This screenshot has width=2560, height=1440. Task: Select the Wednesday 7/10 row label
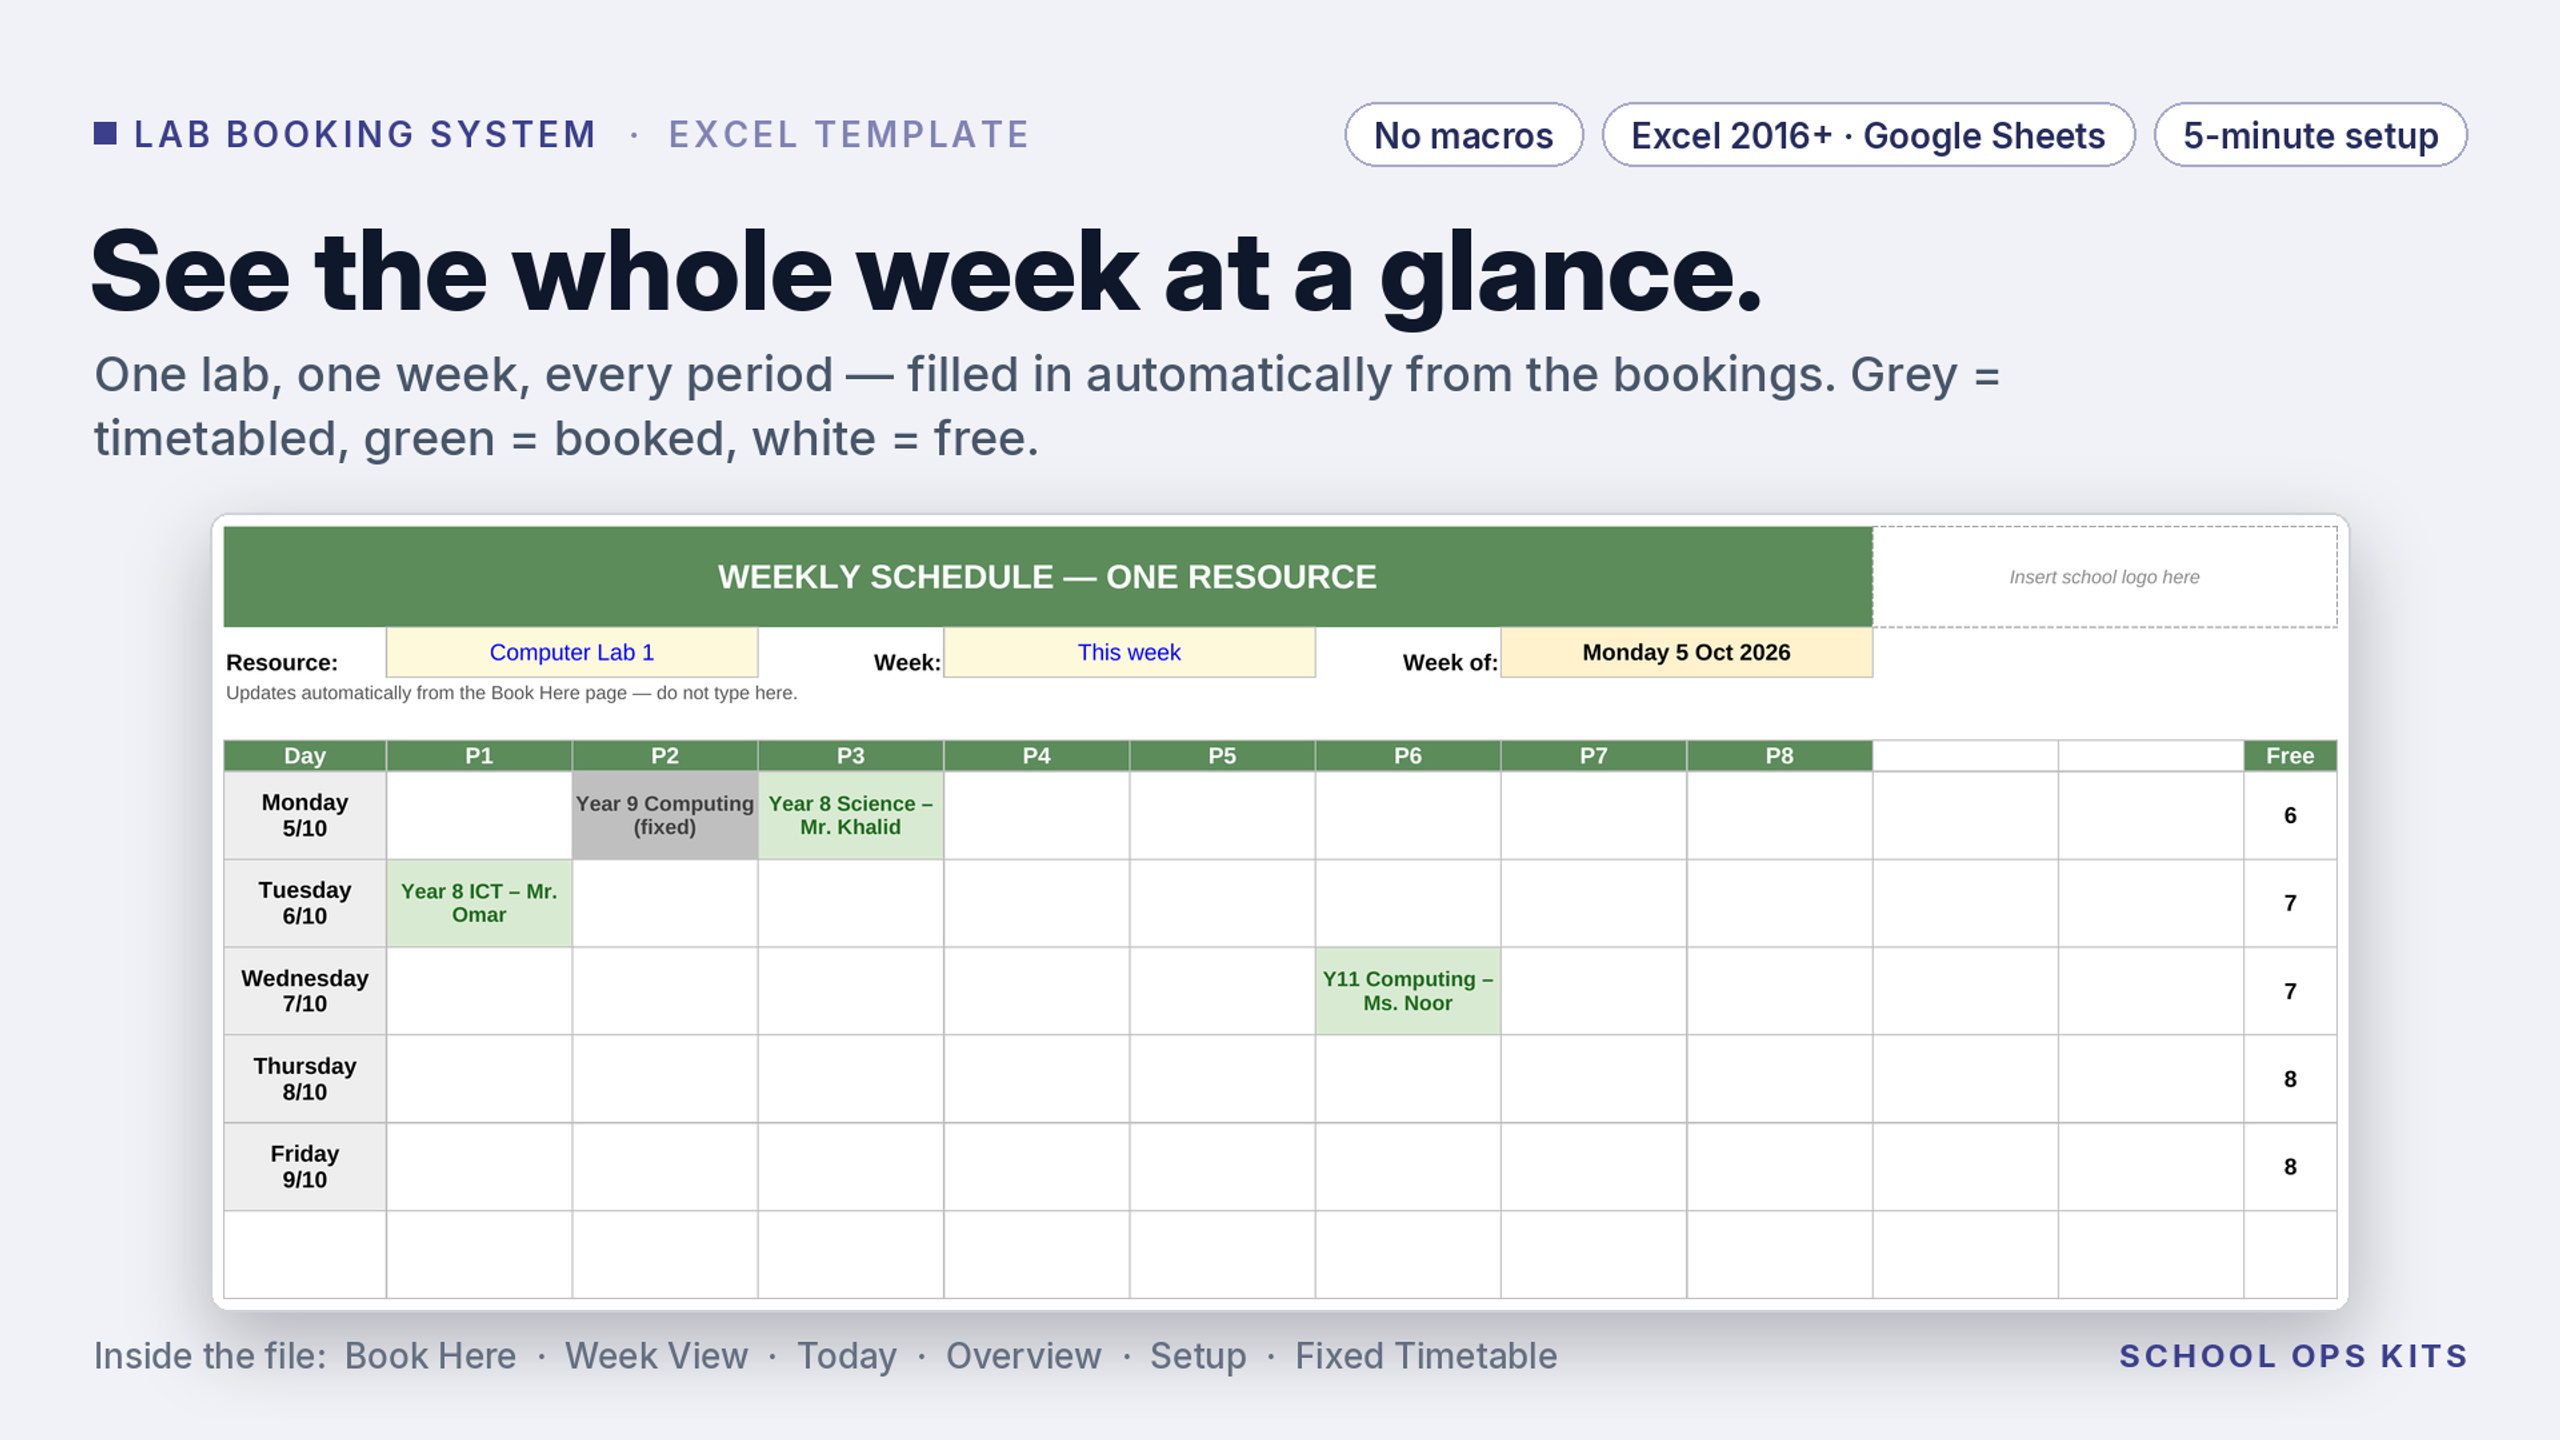click(x=305, y=991)
